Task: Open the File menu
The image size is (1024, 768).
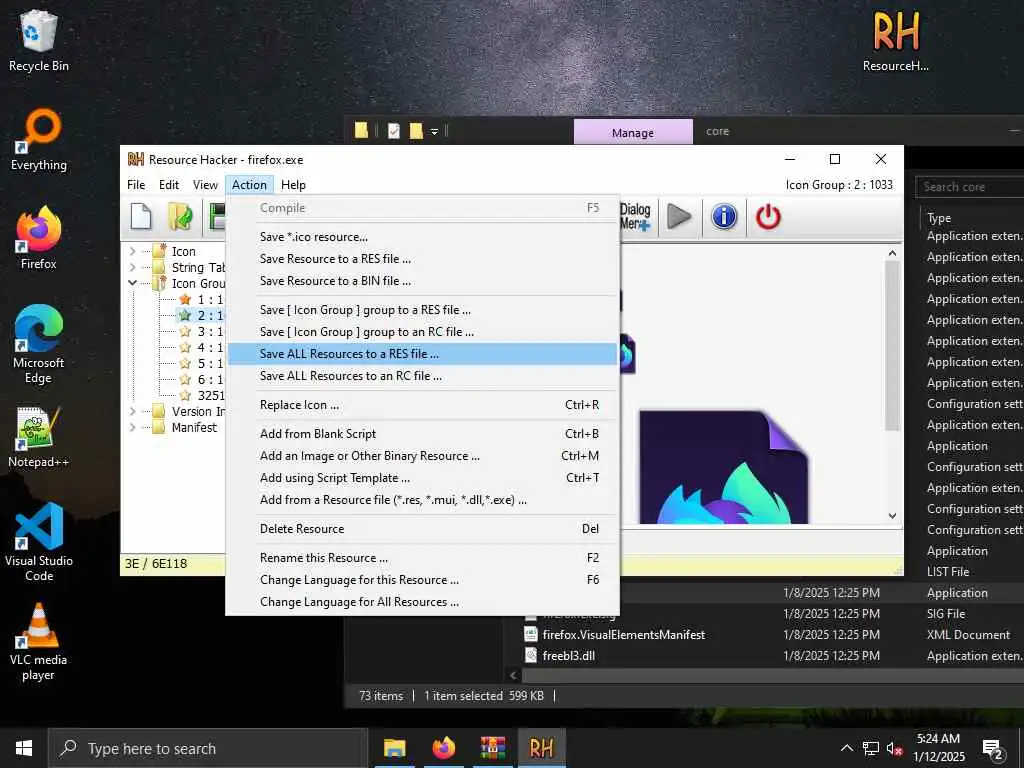Action: (136, 185)
